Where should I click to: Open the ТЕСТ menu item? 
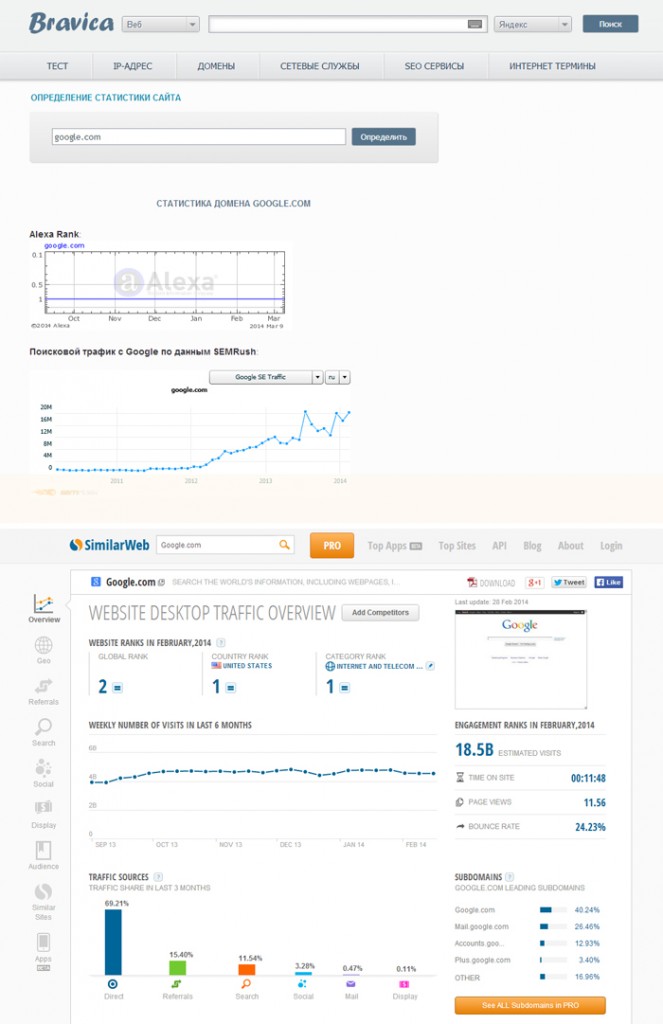pos(57,66)
